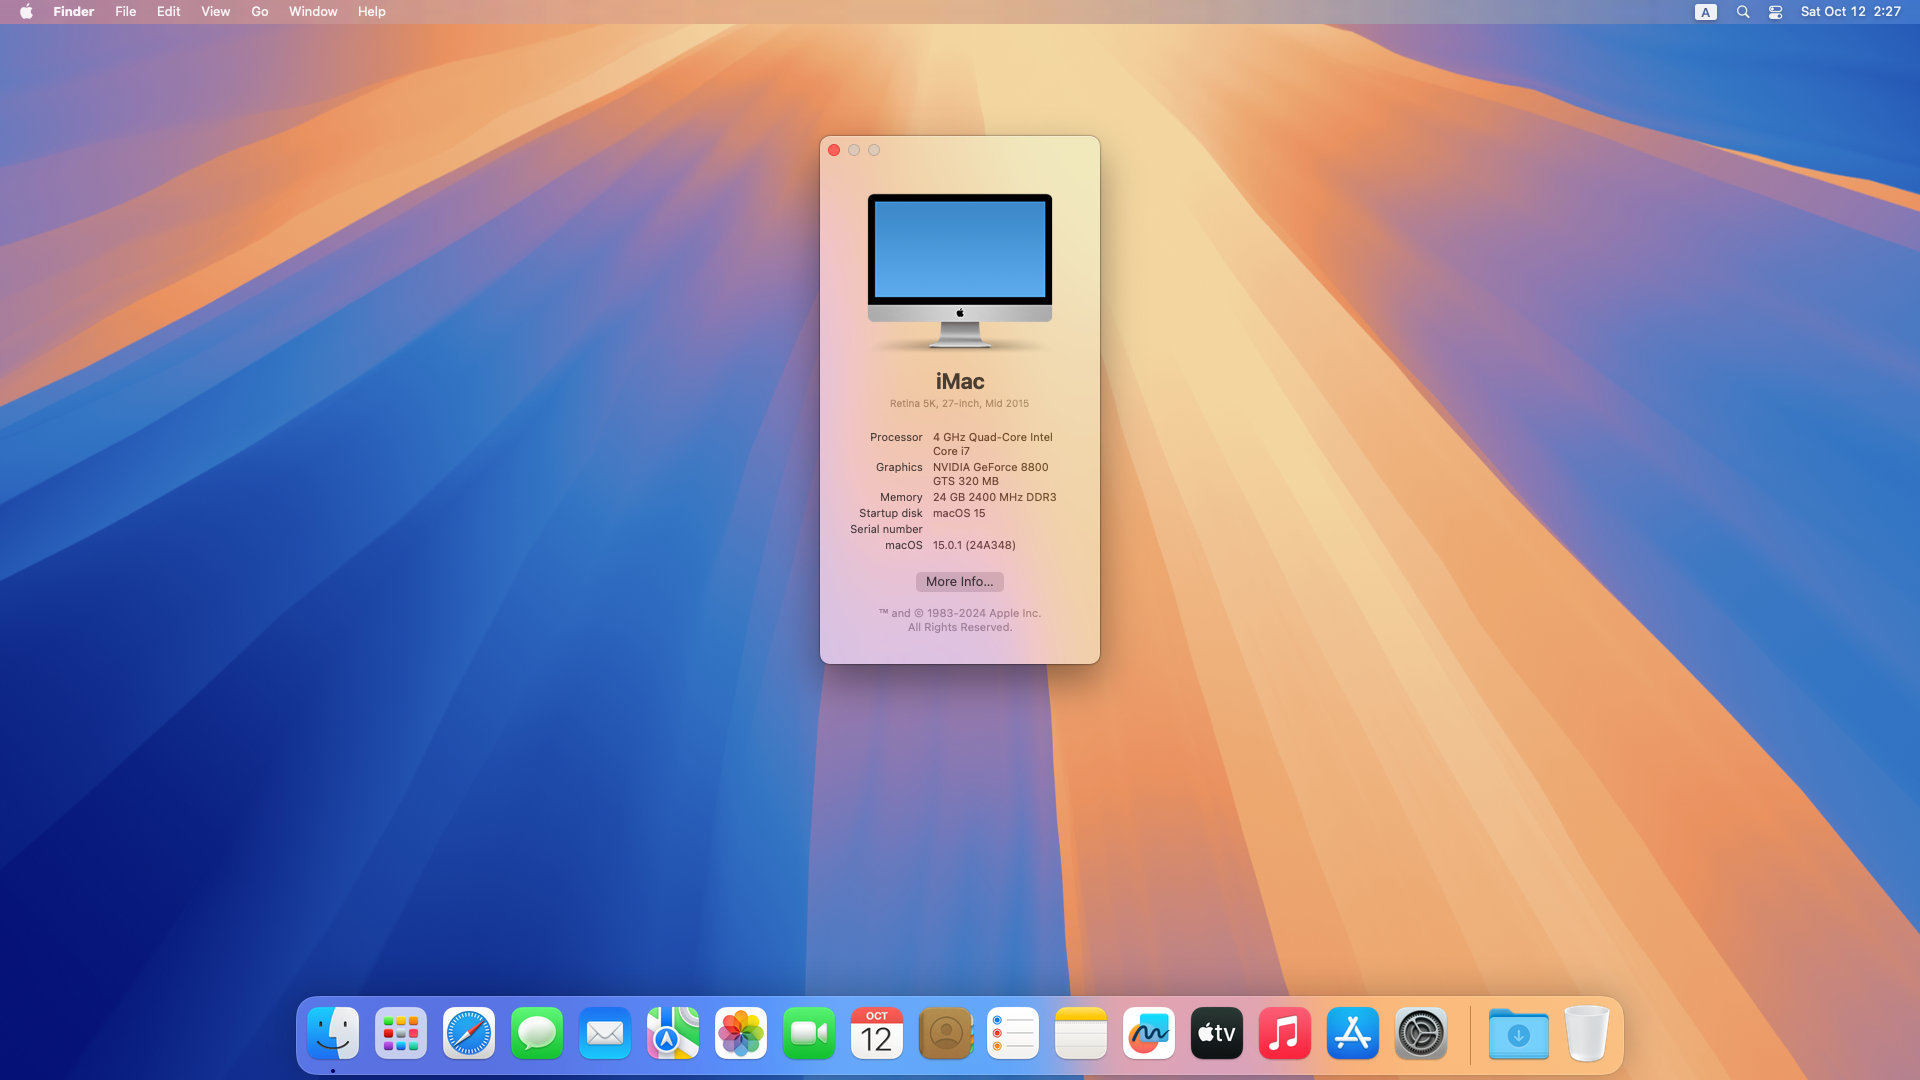Start FaceTime from the Dock
The width and height of the screenshot is (1920, 1080).
pyautogui.click(x=809, y=1033)
